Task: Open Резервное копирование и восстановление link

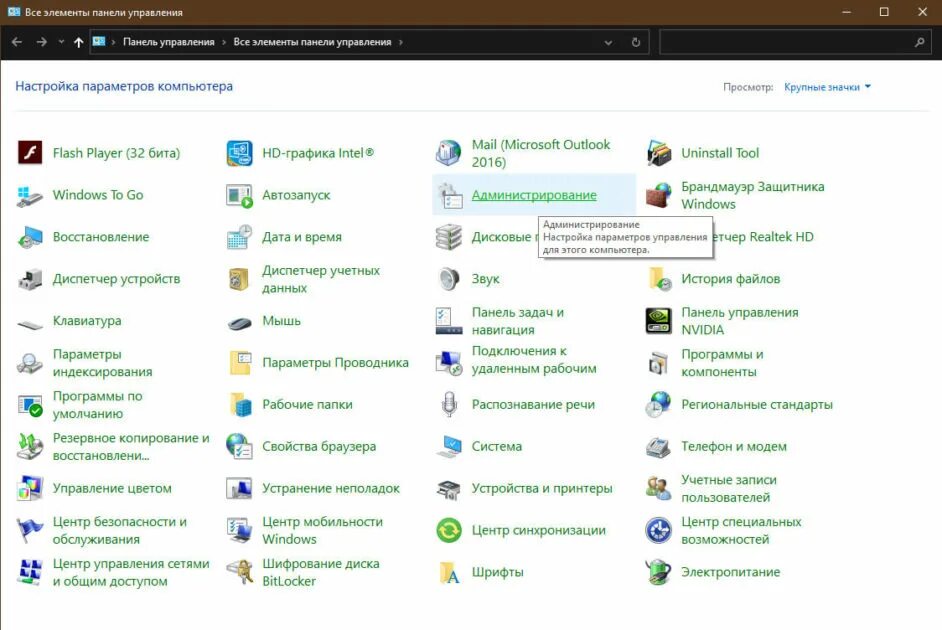Action: 131,447
